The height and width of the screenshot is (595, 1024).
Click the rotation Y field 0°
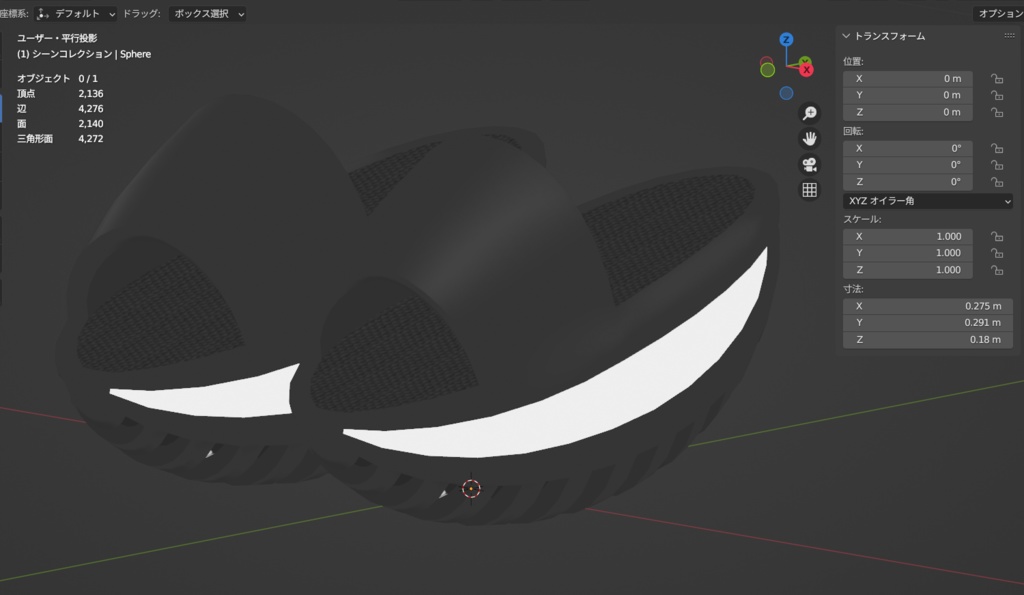click(908, 165)
